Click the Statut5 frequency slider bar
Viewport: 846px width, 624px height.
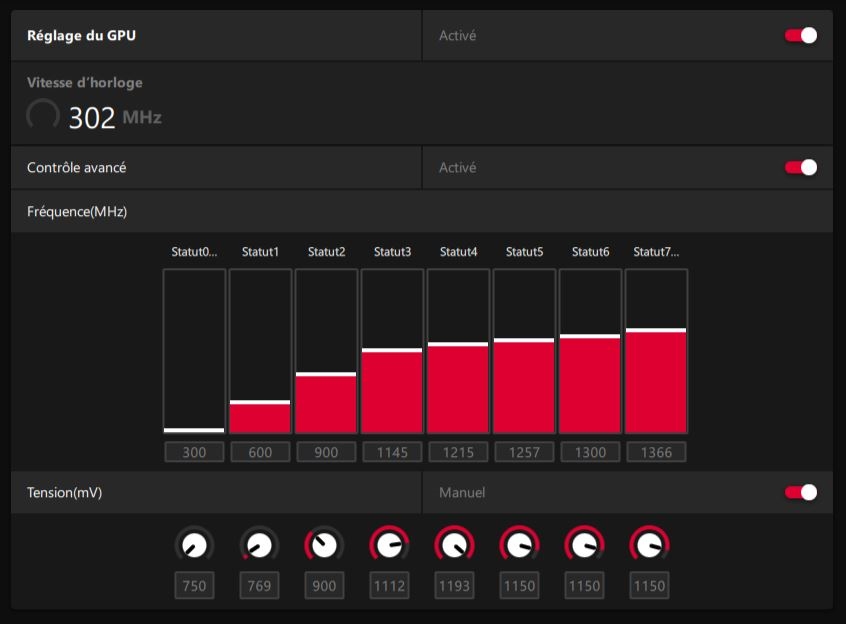tap(524, 351)
